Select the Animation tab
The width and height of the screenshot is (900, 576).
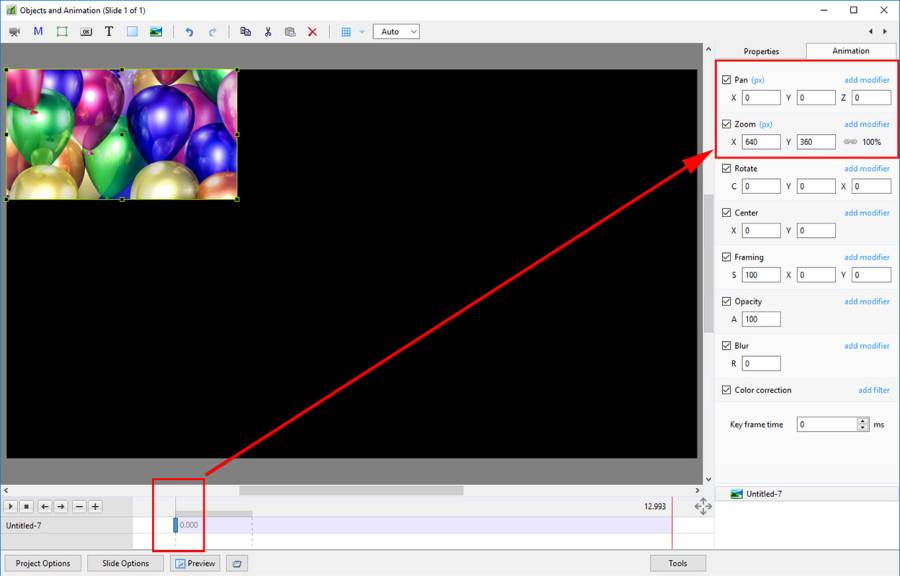click(x=850, y=51)
